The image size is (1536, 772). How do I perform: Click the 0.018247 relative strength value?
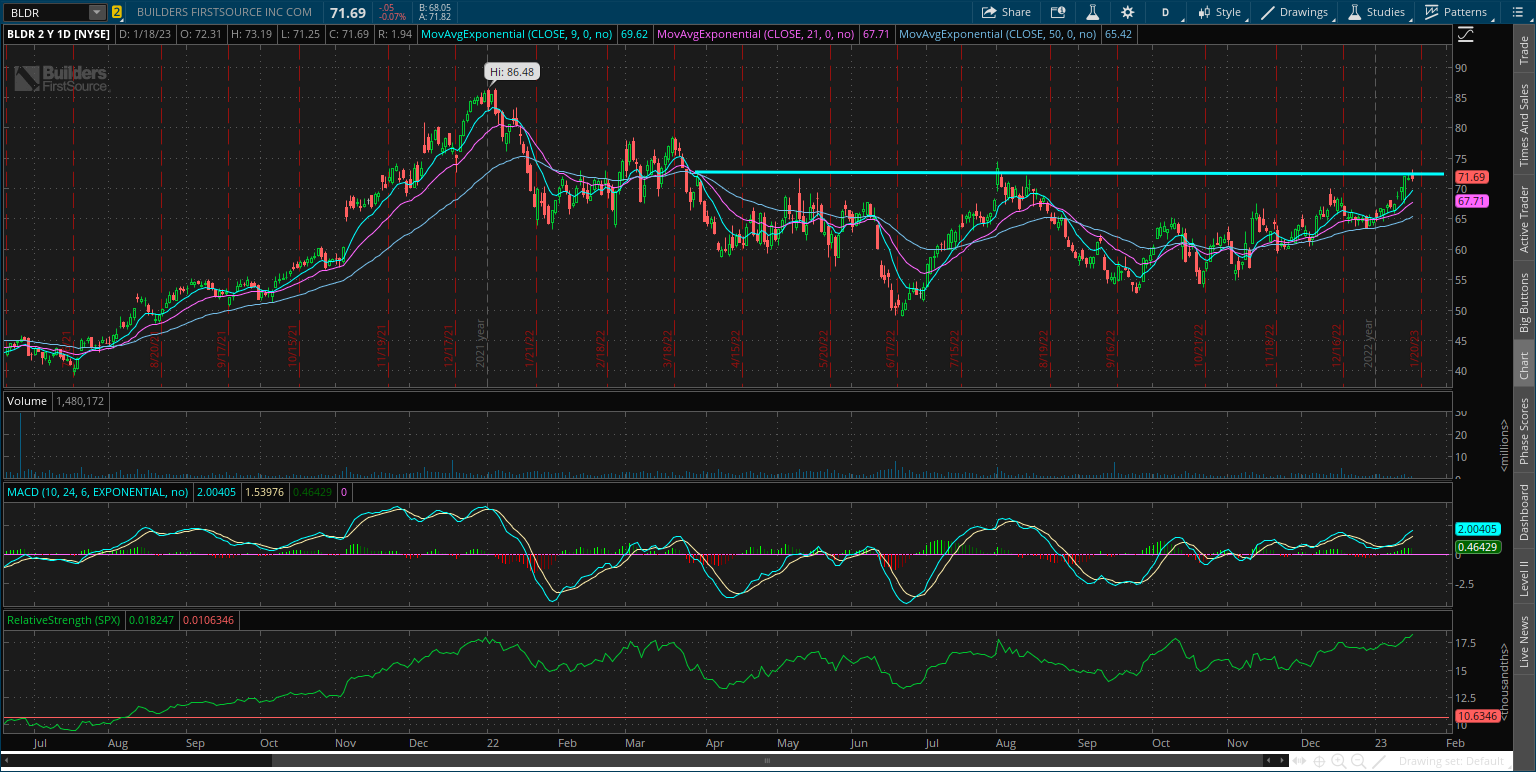pyautogui.click(x=150, y=620)
